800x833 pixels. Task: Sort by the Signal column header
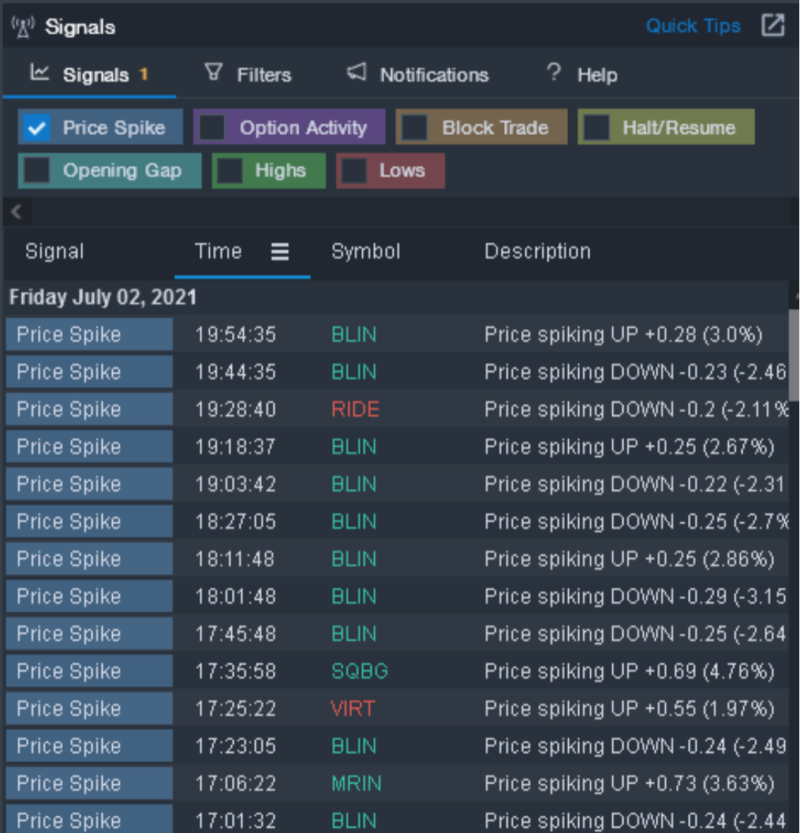click(x=55, y=251)
